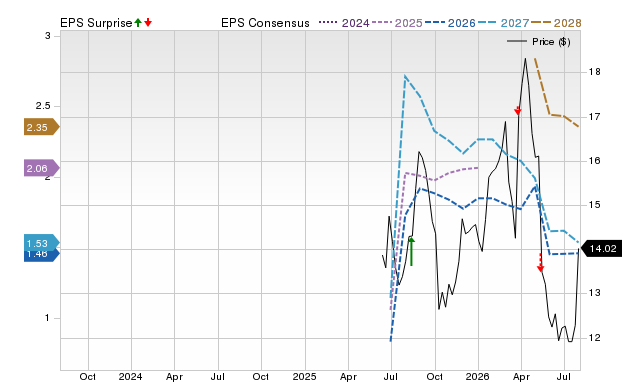The width and height of the screenshot is (640, 382).
Task: Click the red down arrow in EPS Surprise legend
Action: point(148,22)
